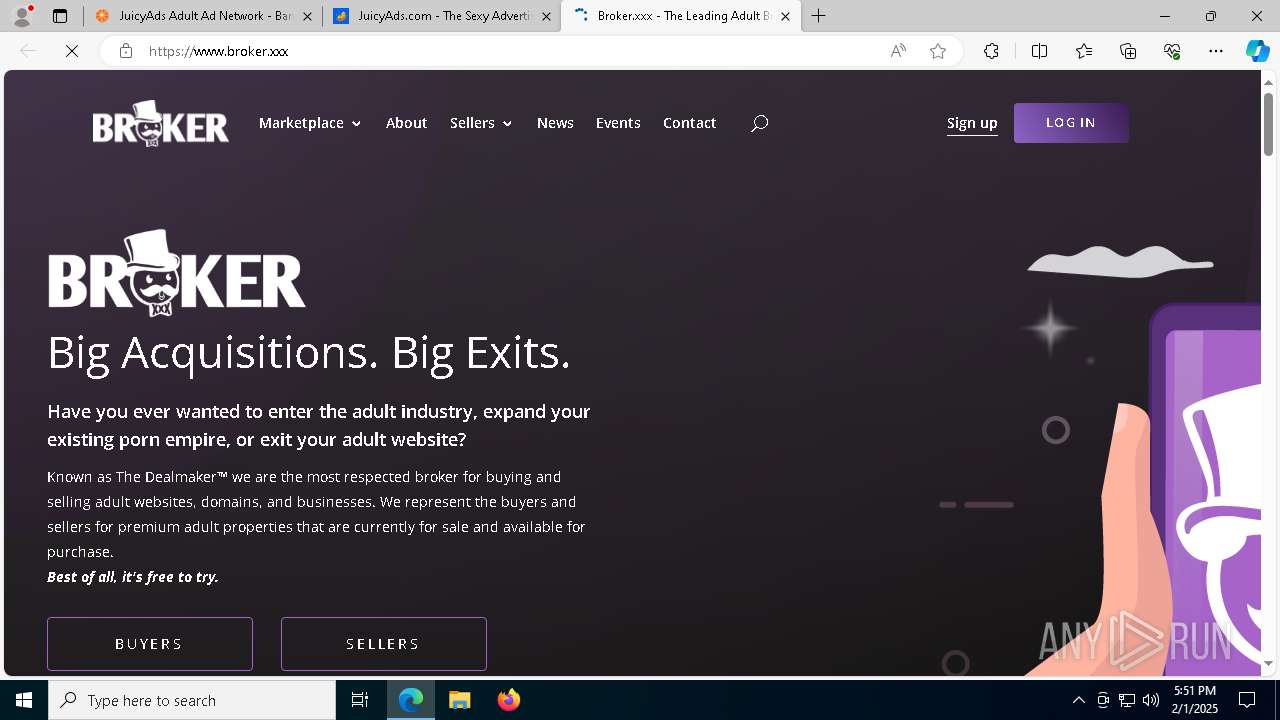Viewport: 1280px width, 720px height.
Task: Expand the Marketplace dropdown menu
Action: (x=310, y=123)
